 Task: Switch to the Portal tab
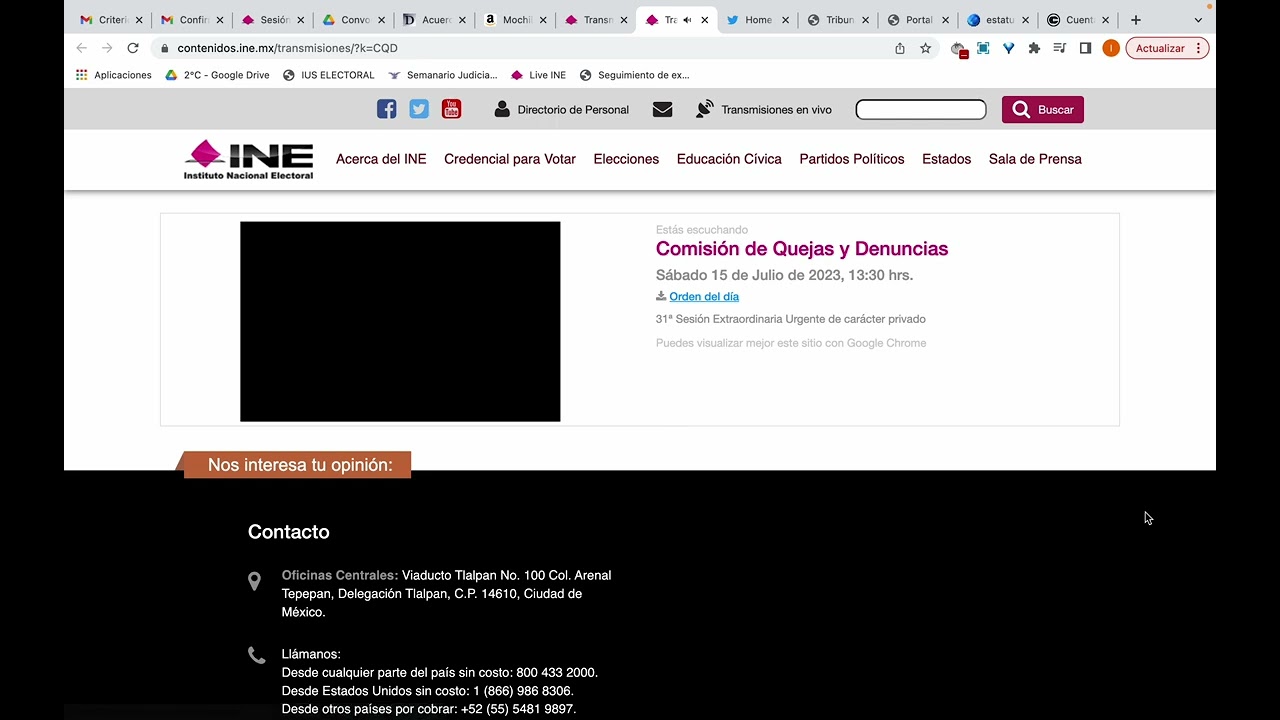pos(919,20)
